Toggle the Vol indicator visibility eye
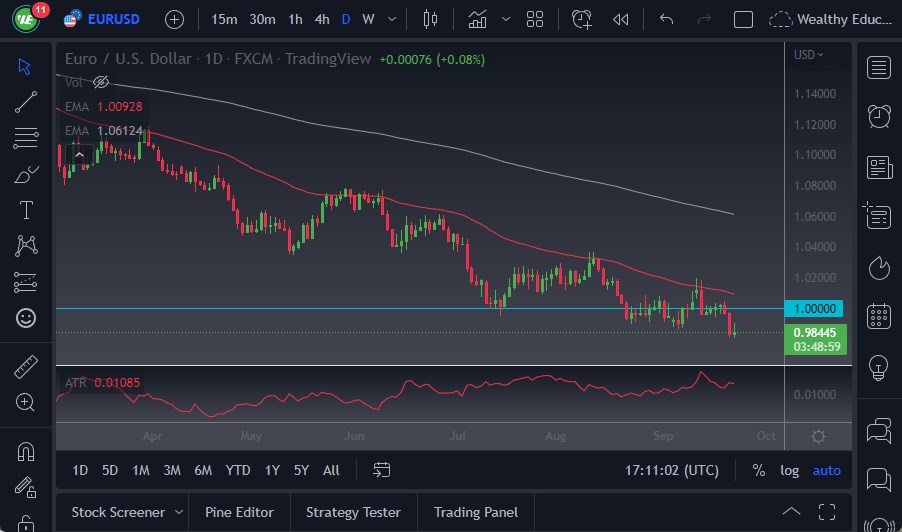Screen dimensions: 902x532 click(x=100, y=82)
